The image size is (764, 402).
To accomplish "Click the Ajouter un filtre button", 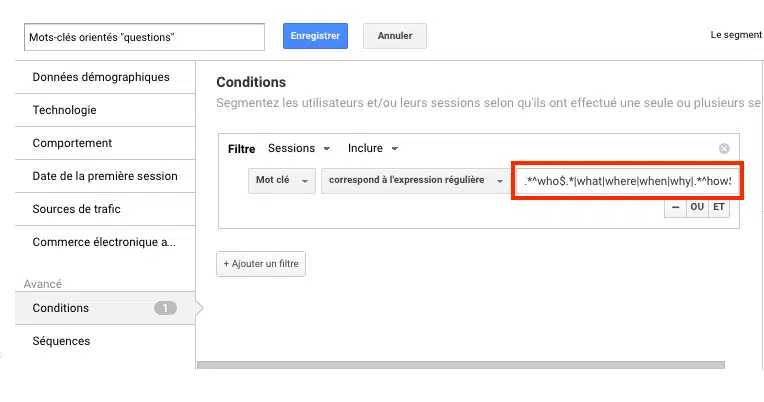I will [x=261, y=264].
